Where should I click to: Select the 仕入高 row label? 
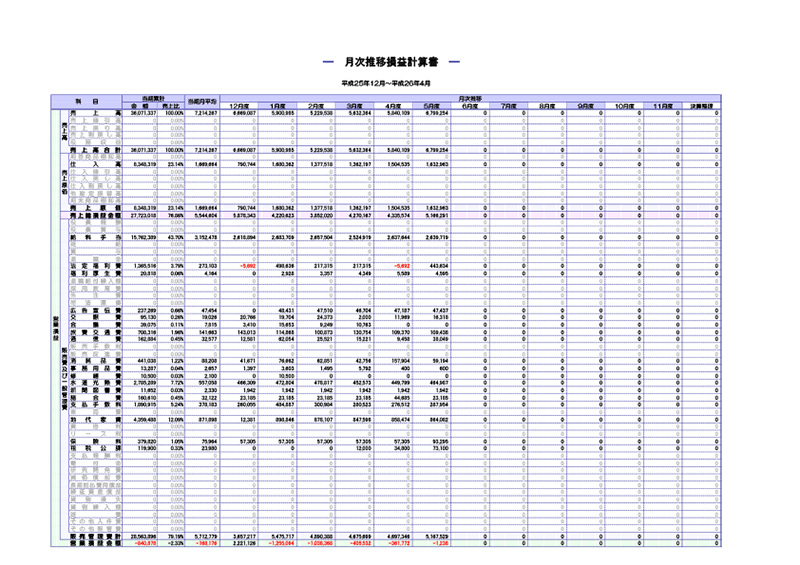pyautogui.click(x=95, y=164)
